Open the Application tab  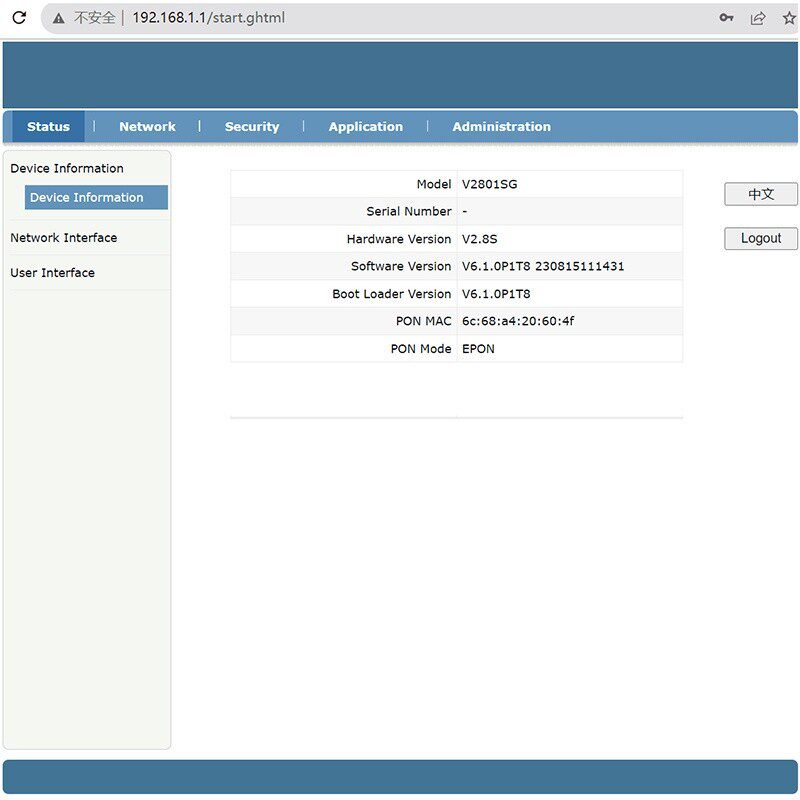pos(365,126)
